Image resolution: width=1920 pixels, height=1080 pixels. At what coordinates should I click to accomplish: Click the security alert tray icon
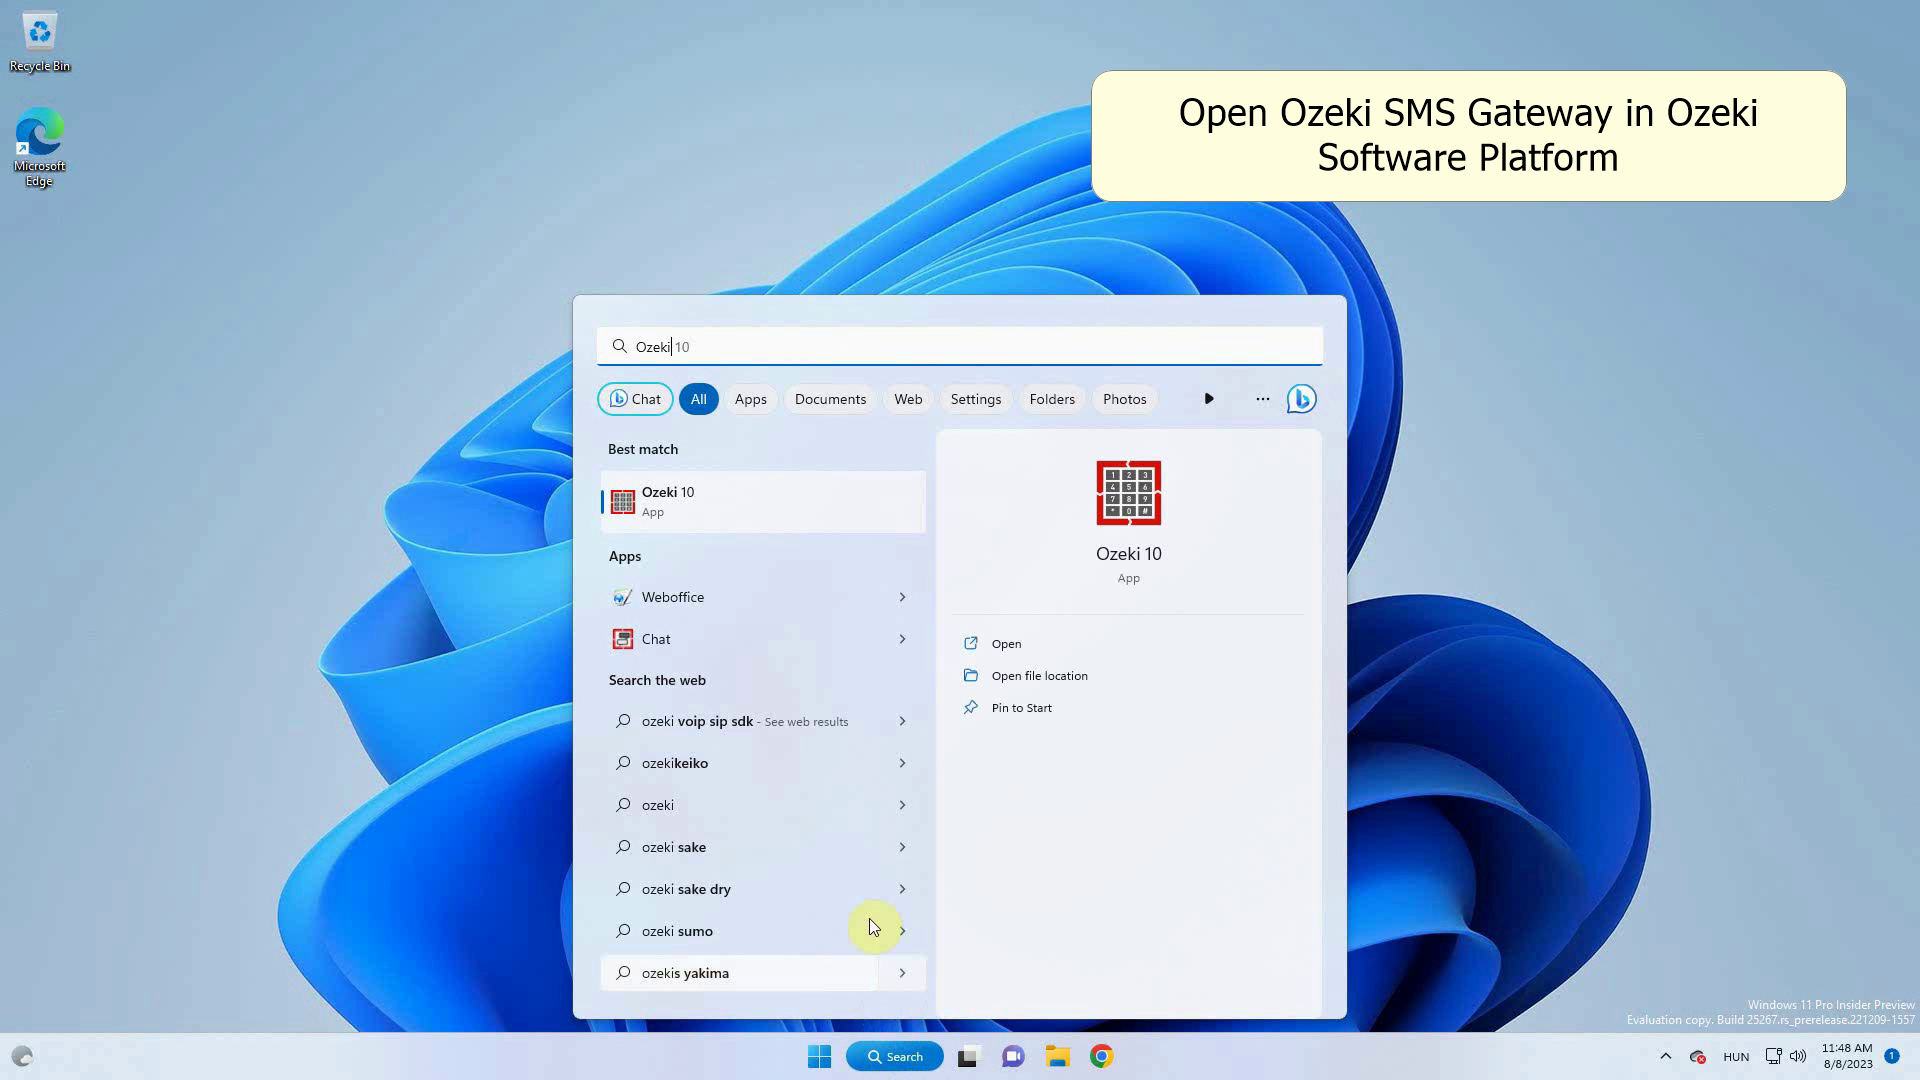pyautogui.click(x=1697, y=1056)
